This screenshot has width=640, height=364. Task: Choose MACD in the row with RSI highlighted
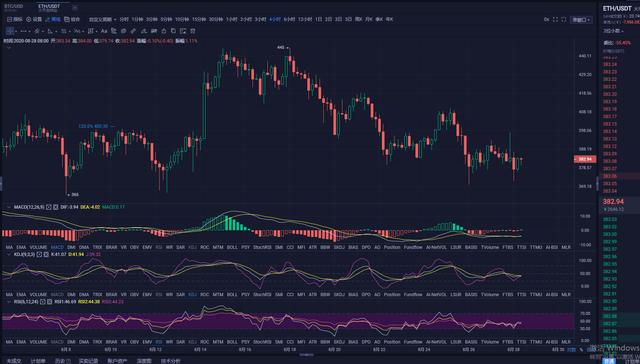coord(57,341)
